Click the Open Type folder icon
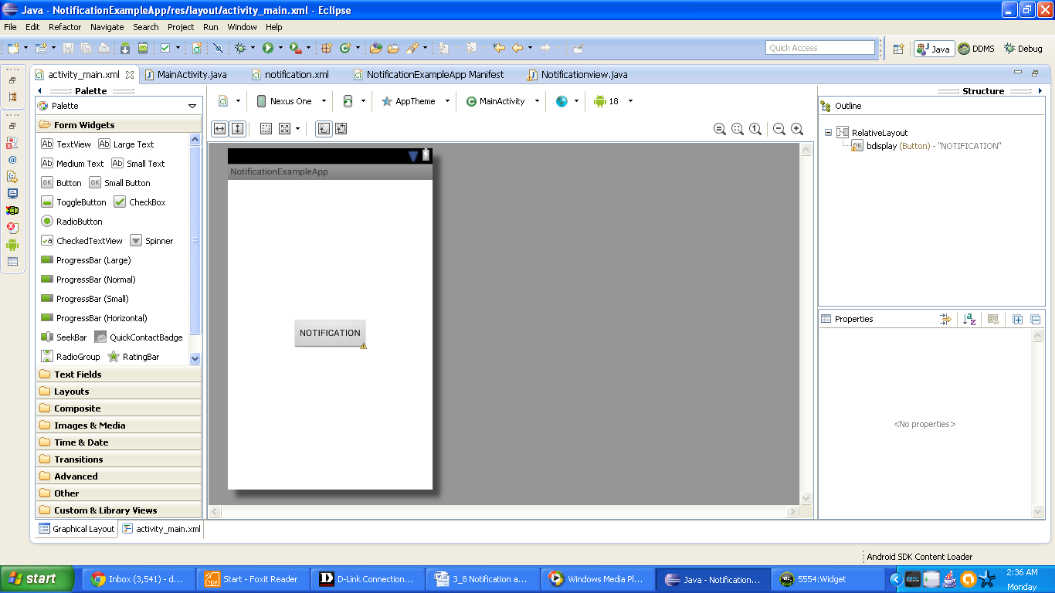 [x=375, y=48]
